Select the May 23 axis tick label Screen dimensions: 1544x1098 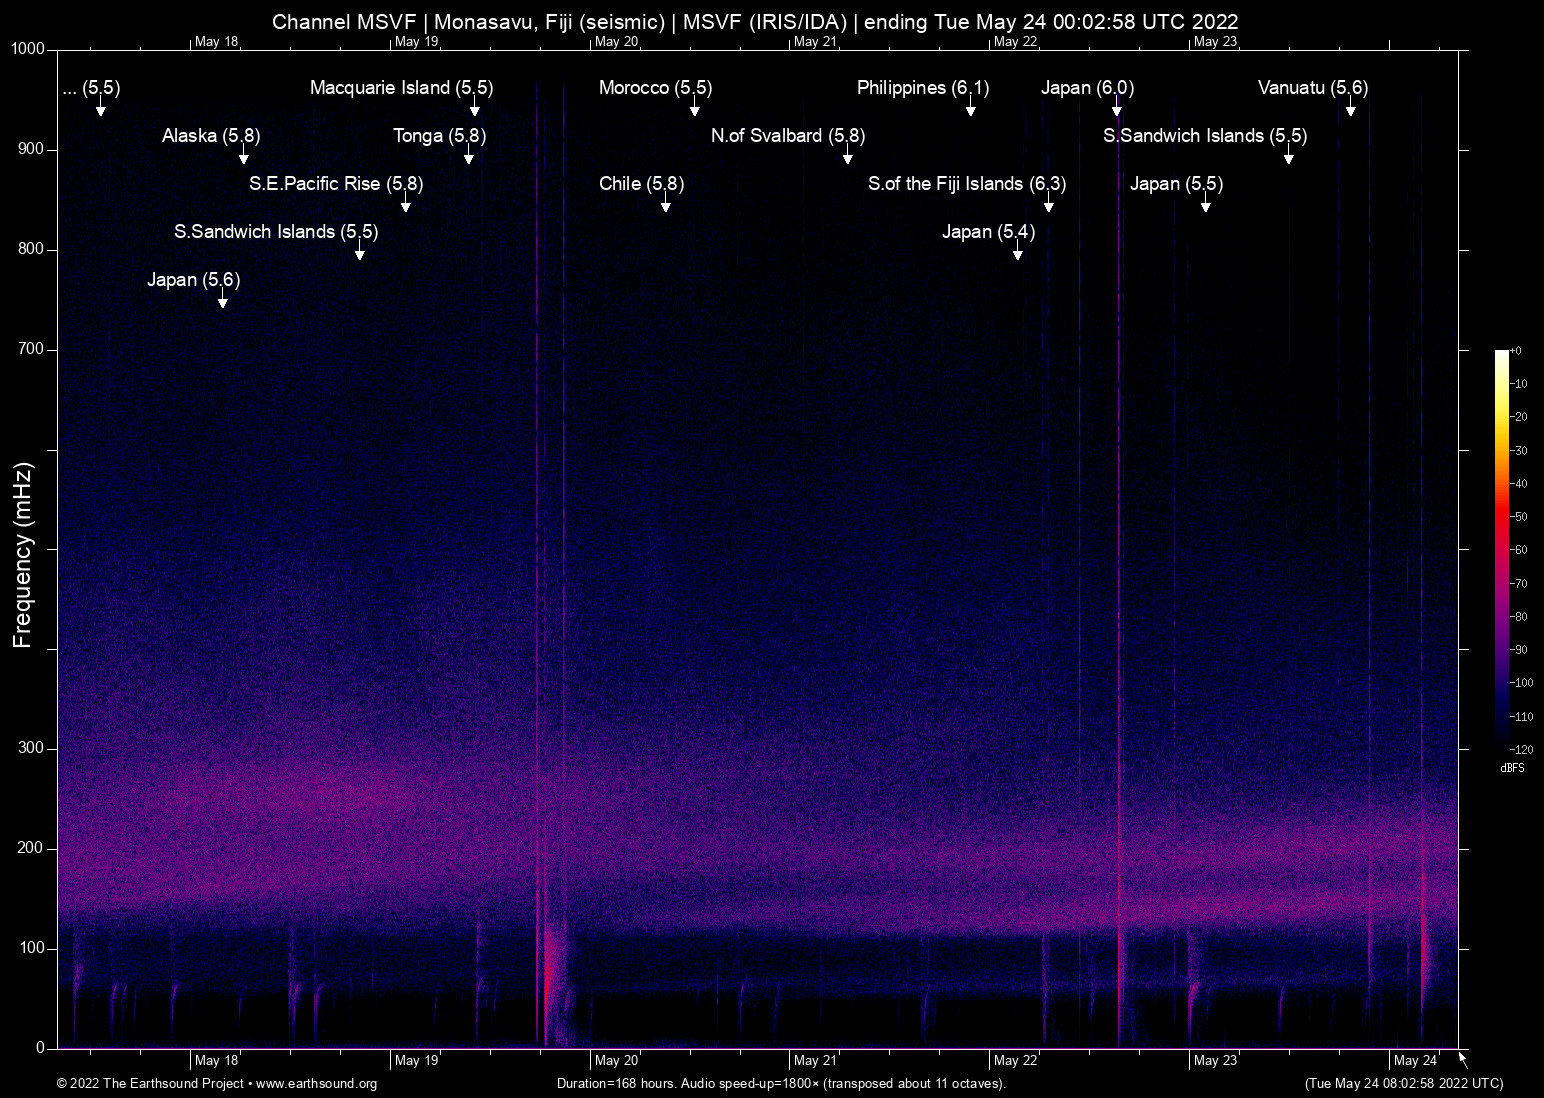(x=1216, y=1060)
